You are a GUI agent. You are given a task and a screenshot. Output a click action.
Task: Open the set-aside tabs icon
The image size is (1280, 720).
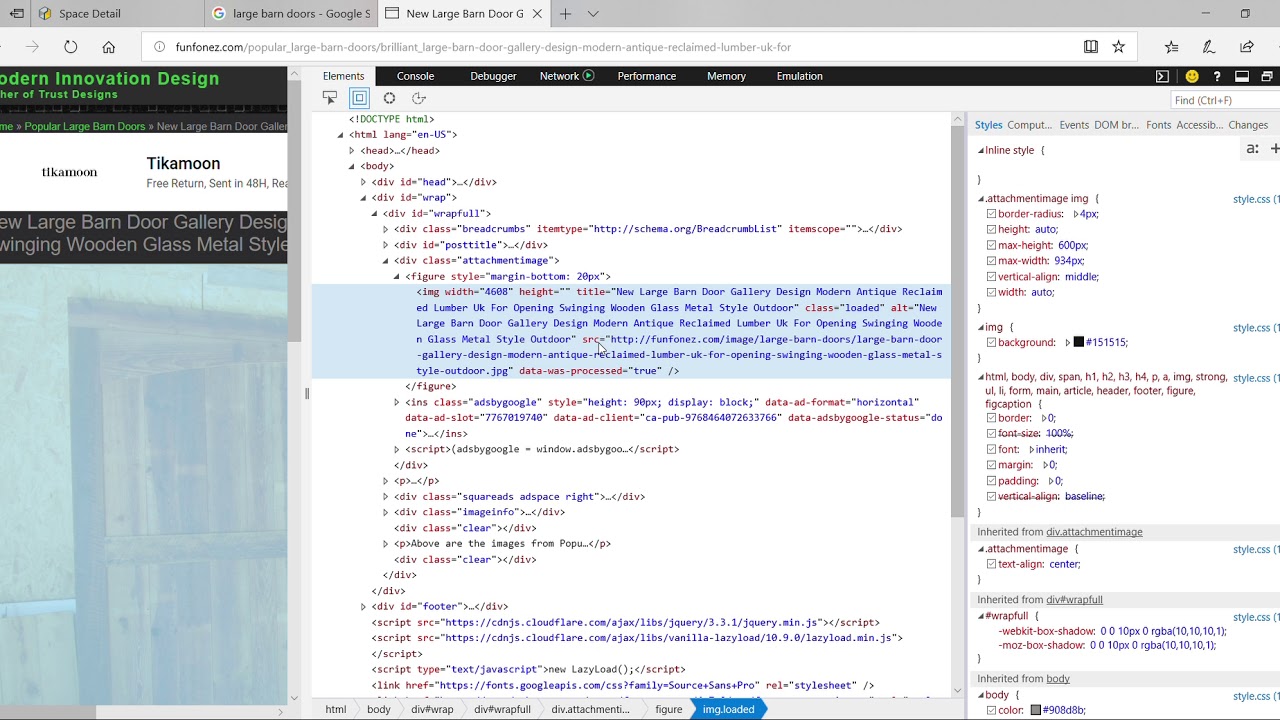[x=17, y=14]
